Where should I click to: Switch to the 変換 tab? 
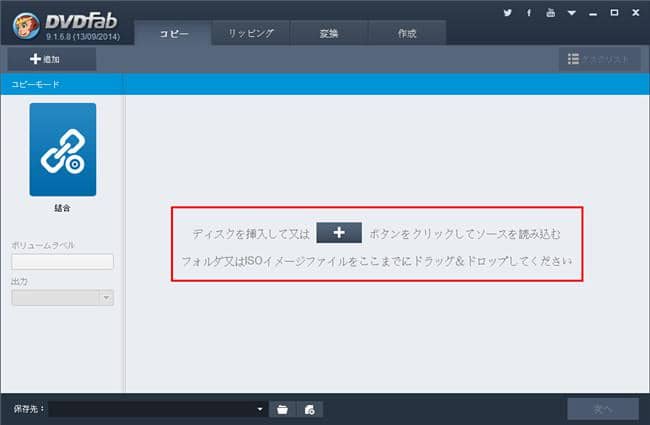tap(329, 33)
